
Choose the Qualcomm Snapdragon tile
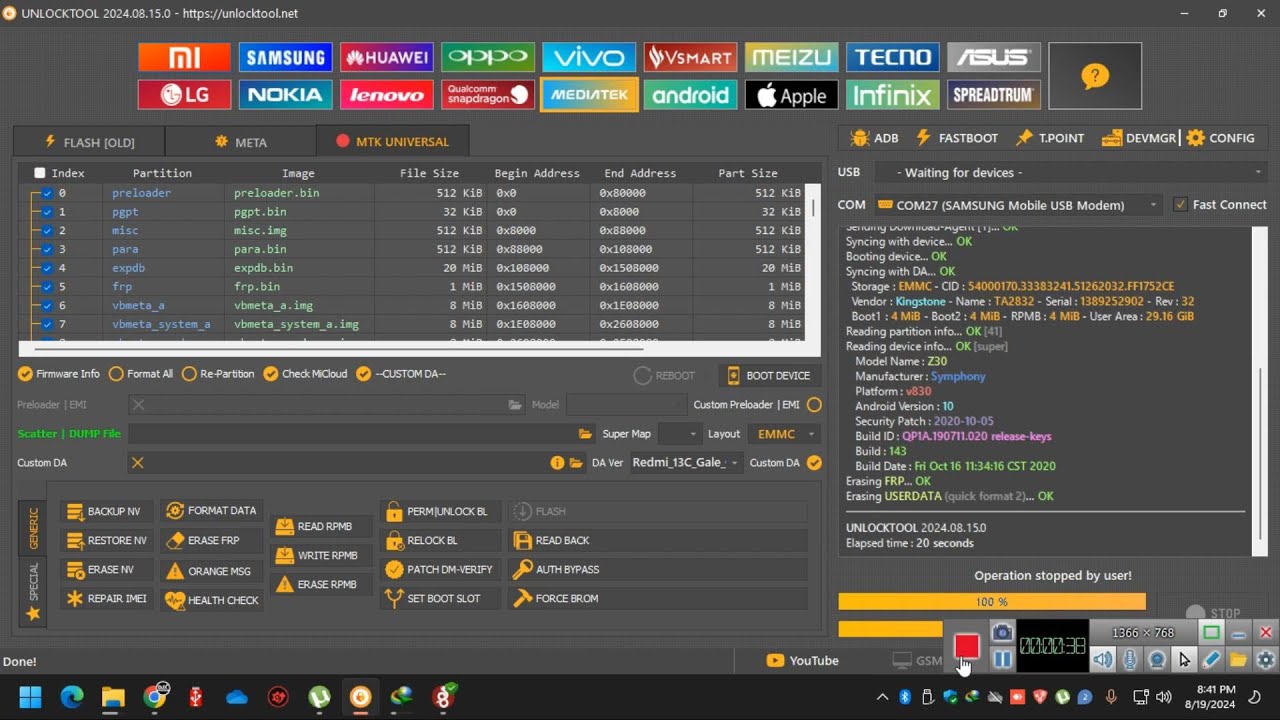[487, 95]
